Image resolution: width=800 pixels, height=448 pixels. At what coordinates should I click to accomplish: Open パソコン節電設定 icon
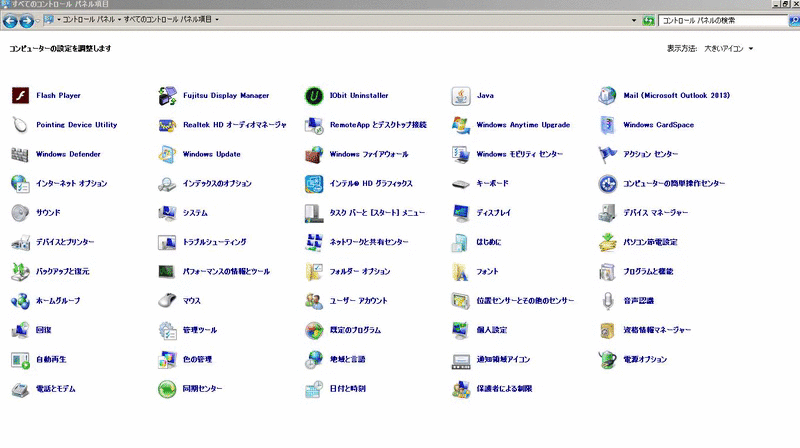pyautogui.click(x=607, y=242)
